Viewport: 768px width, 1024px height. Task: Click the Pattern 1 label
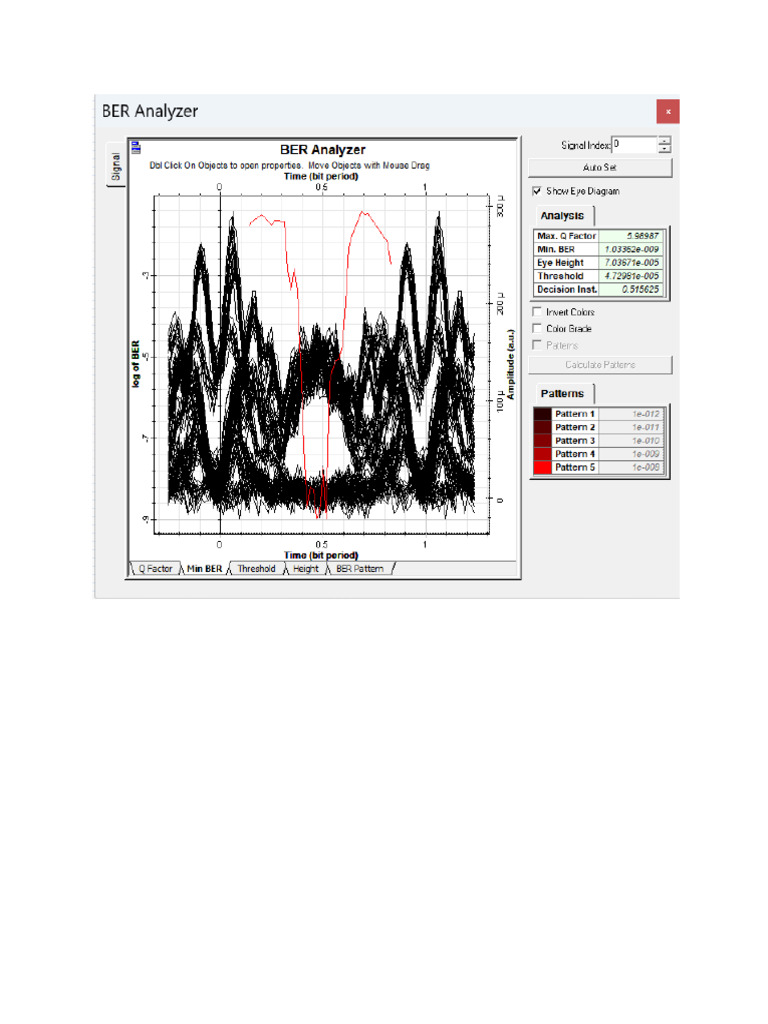click(x=575, y=414)
